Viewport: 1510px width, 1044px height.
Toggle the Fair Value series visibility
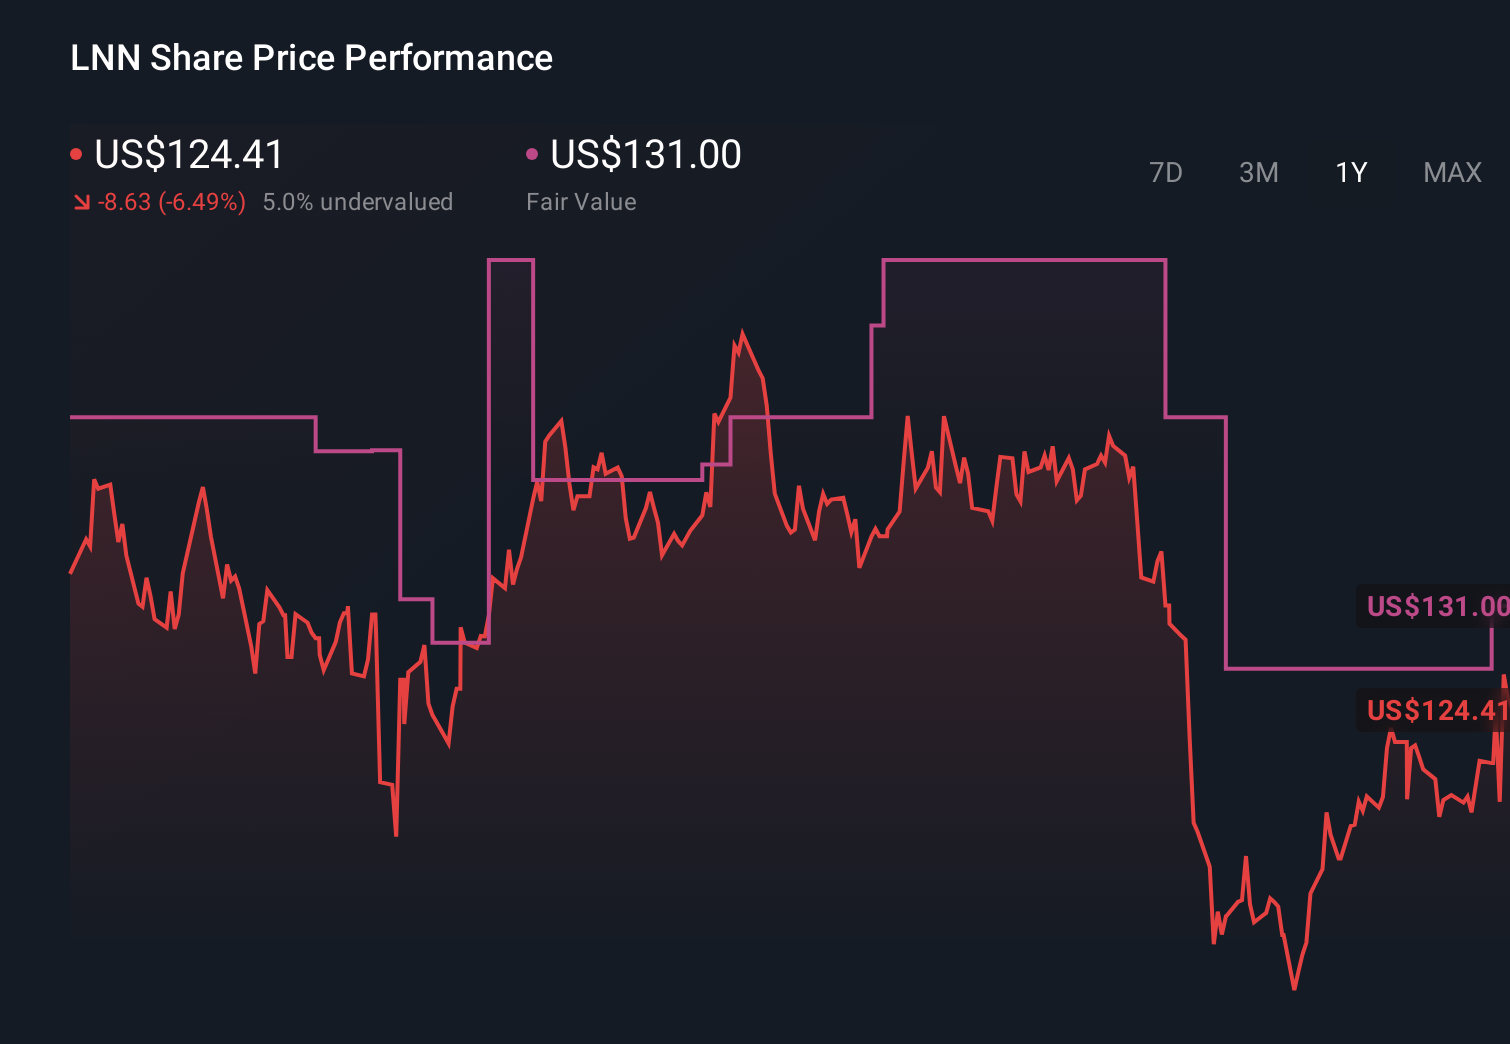[640, 155]
